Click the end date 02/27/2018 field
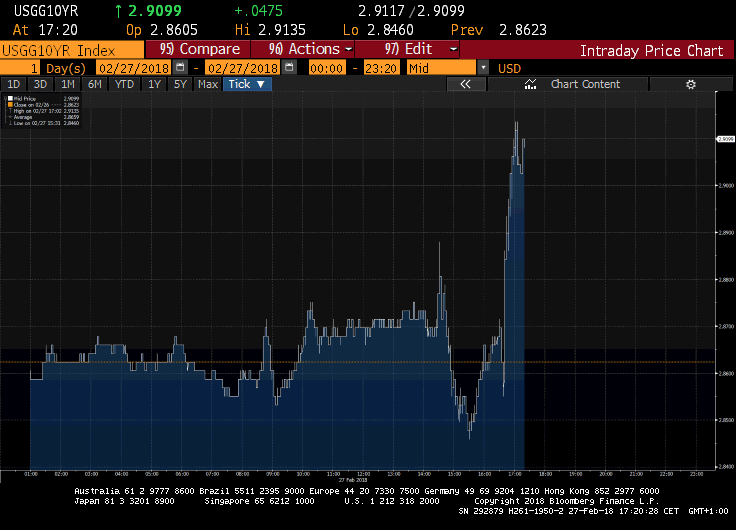736x530 pixels. (x=243, y=68)
